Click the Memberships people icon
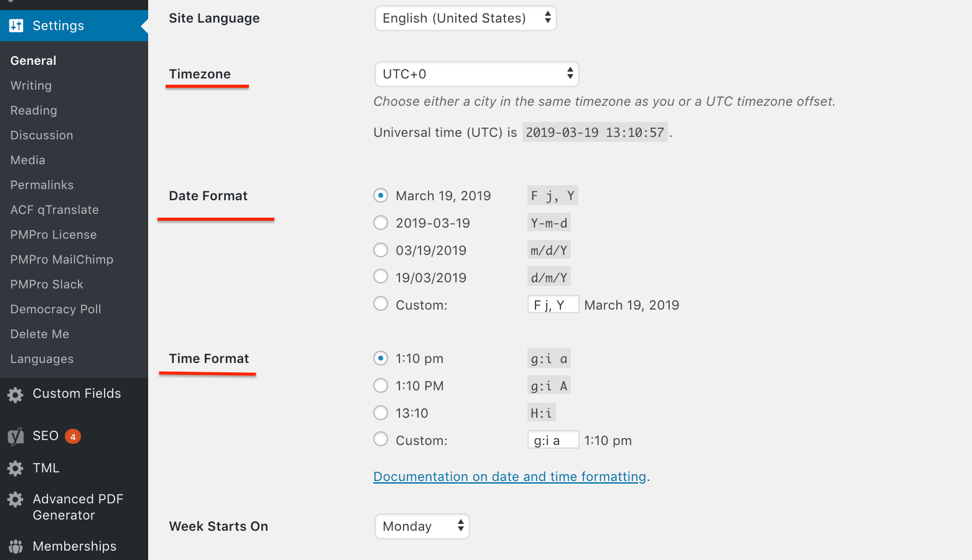The image size is (972, 560). coord(15,546)
